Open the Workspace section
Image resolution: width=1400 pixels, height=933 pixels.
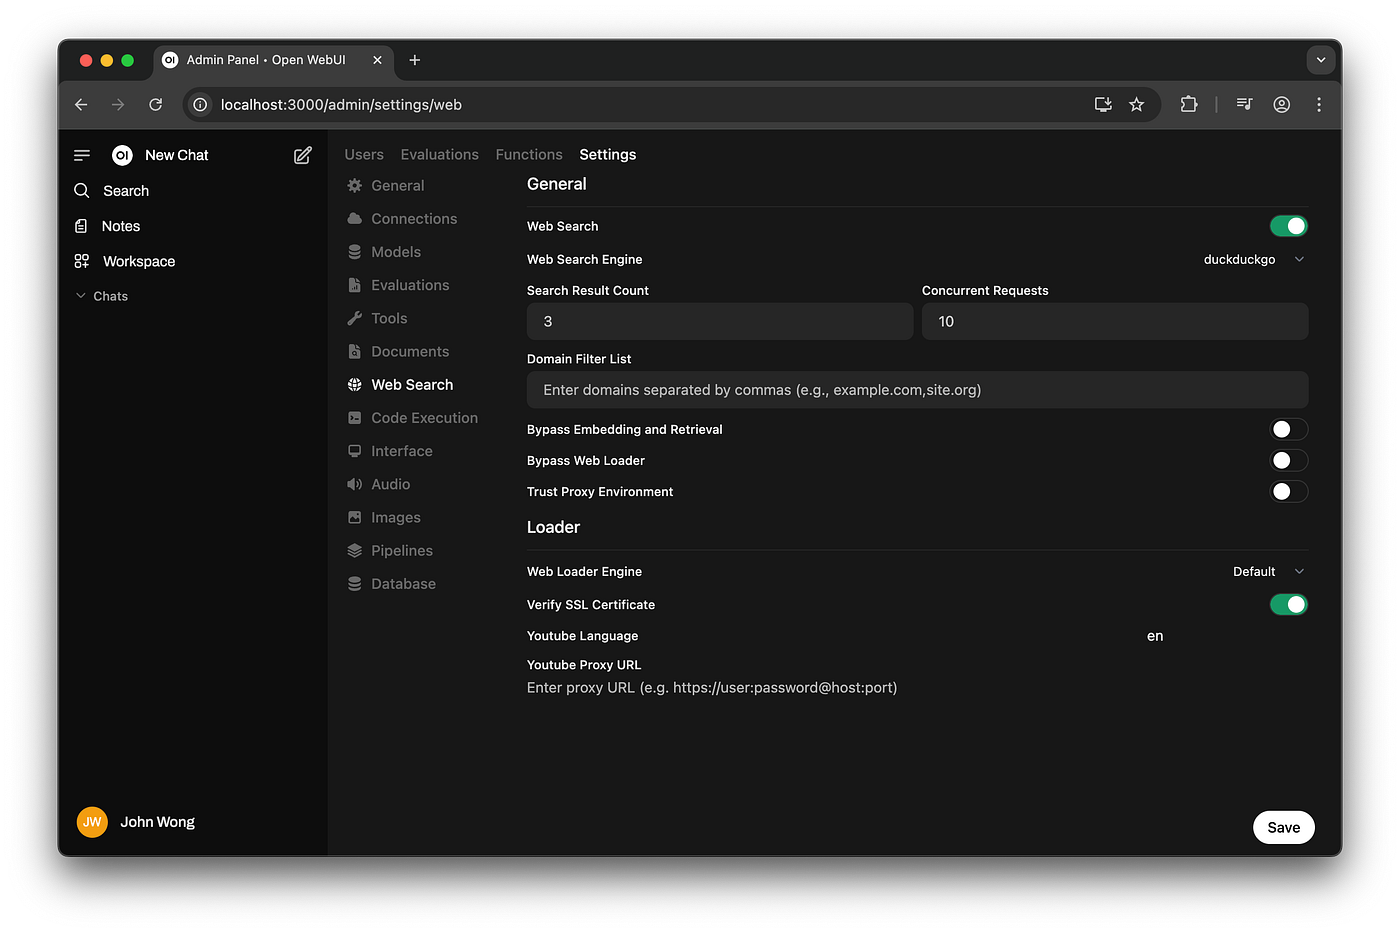138,261
